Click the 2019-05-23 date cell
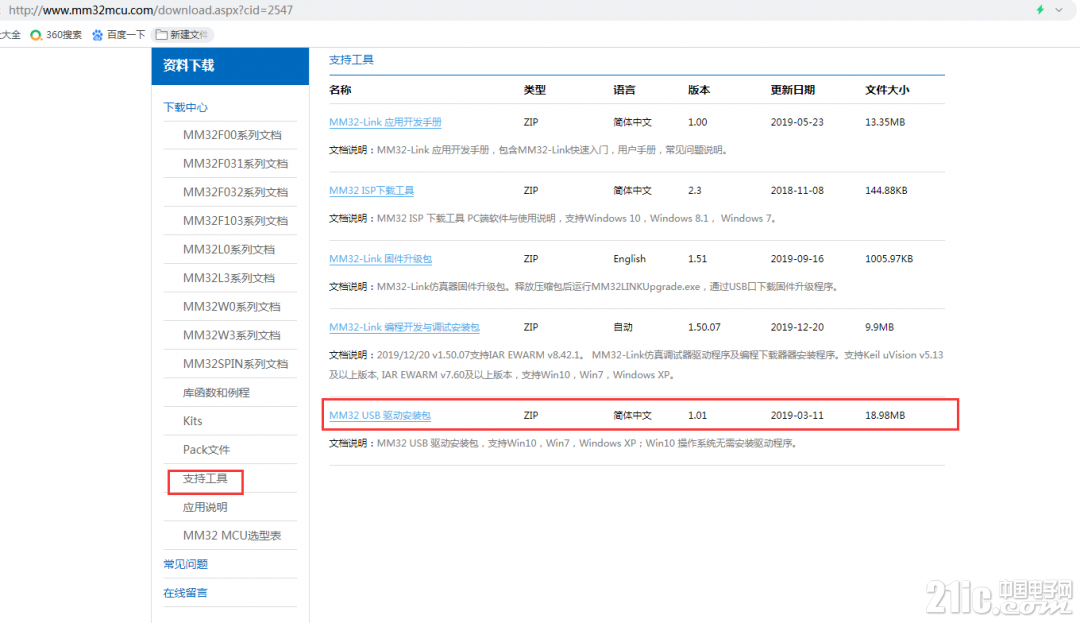 tap(797, 122)
